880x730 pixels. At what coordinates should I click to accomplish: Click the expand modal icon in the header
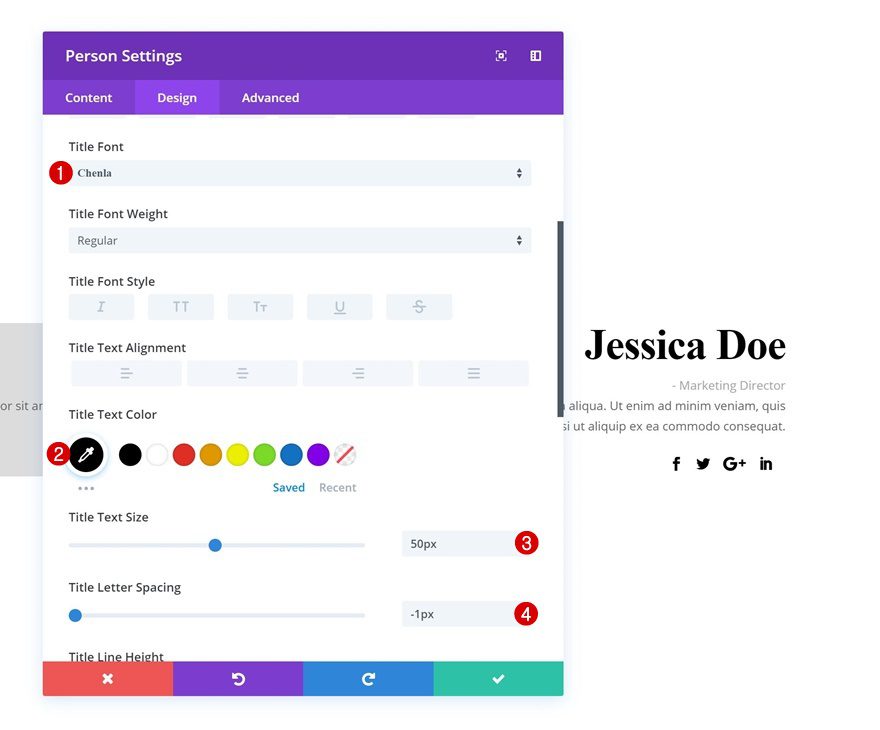[x=500, y=56]
